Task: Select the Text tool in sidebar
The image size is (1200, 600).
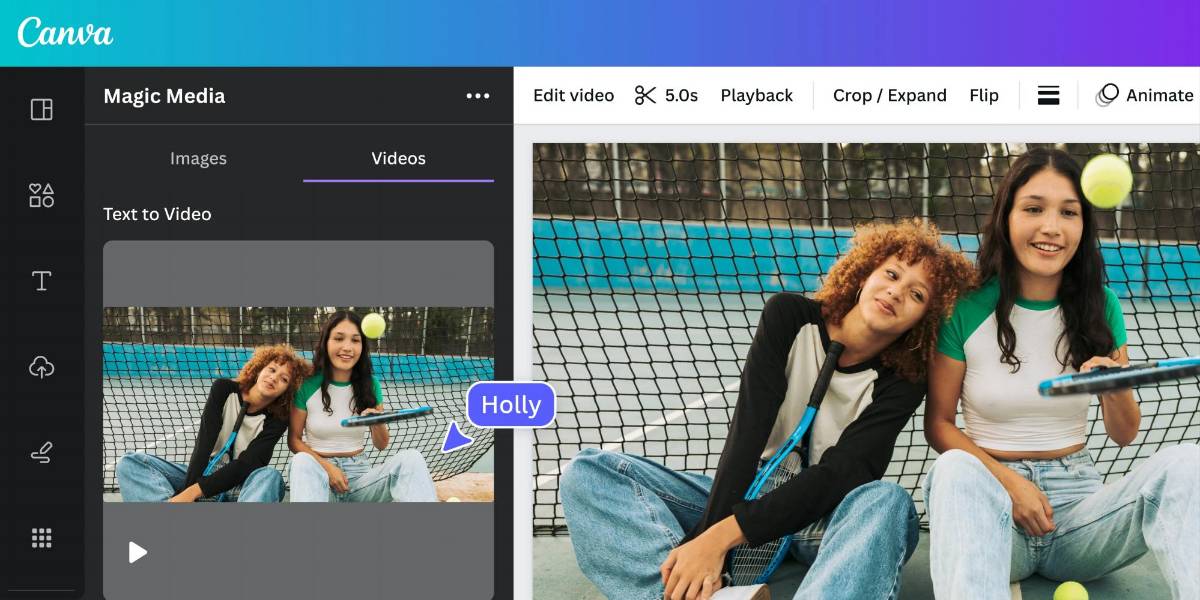Action: [41, 281]
